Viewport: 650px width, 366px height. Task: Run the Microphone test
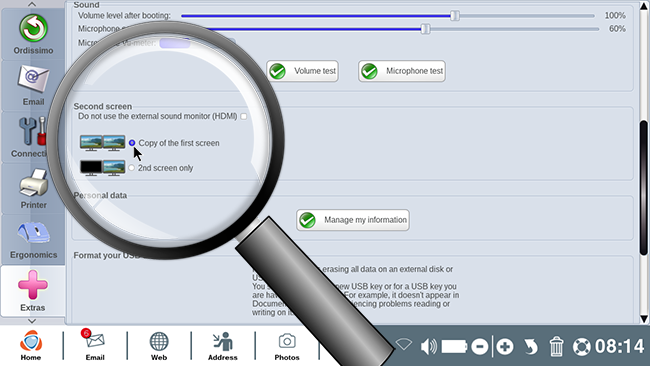(x=402, y=71)
